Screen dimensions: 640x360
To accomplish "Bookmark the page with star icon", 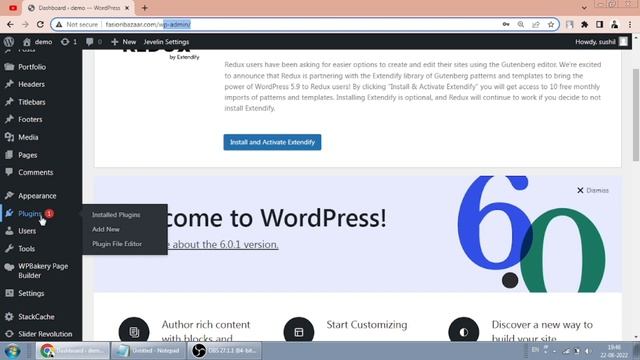I will [x=551, y=24].
